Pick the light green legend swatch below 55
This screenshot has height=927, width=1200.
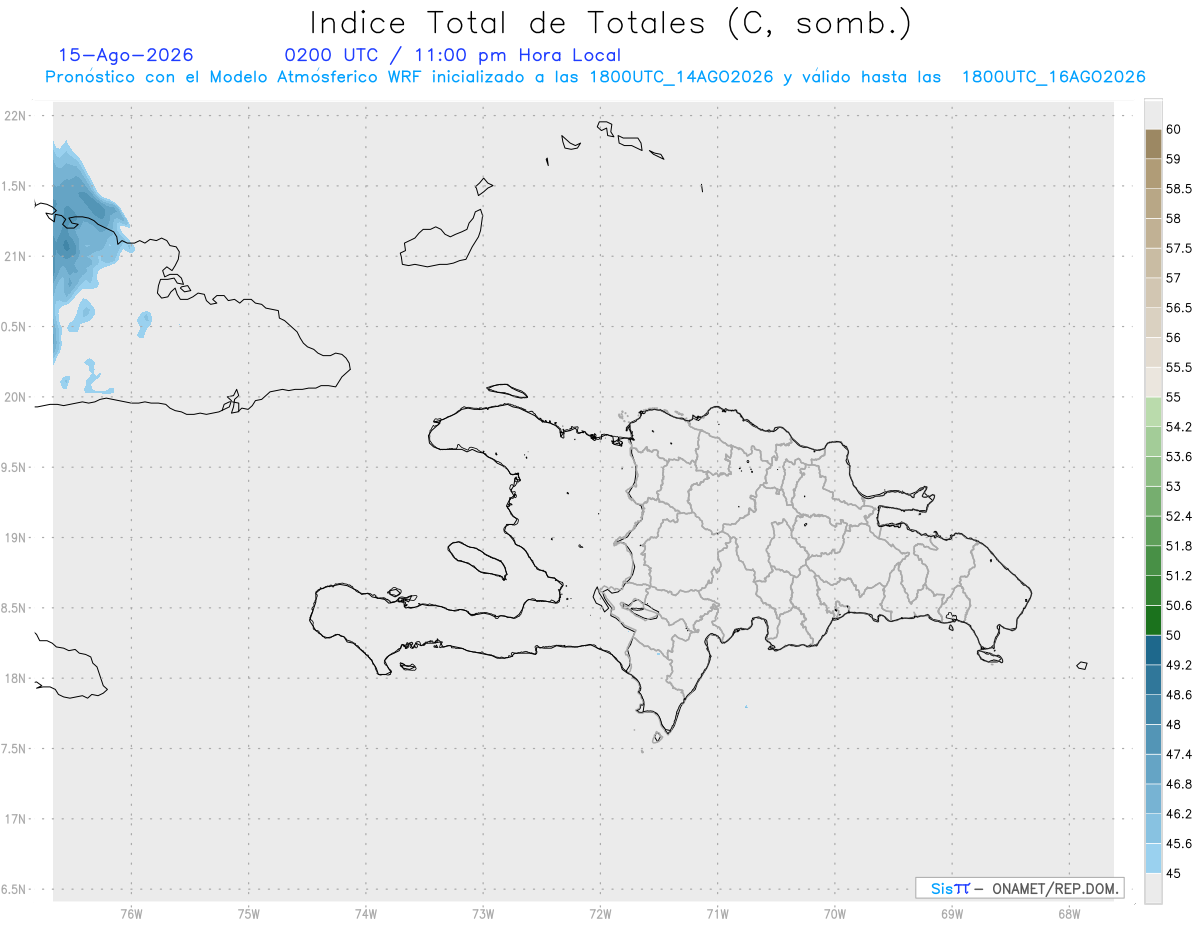click(1153, 412)
